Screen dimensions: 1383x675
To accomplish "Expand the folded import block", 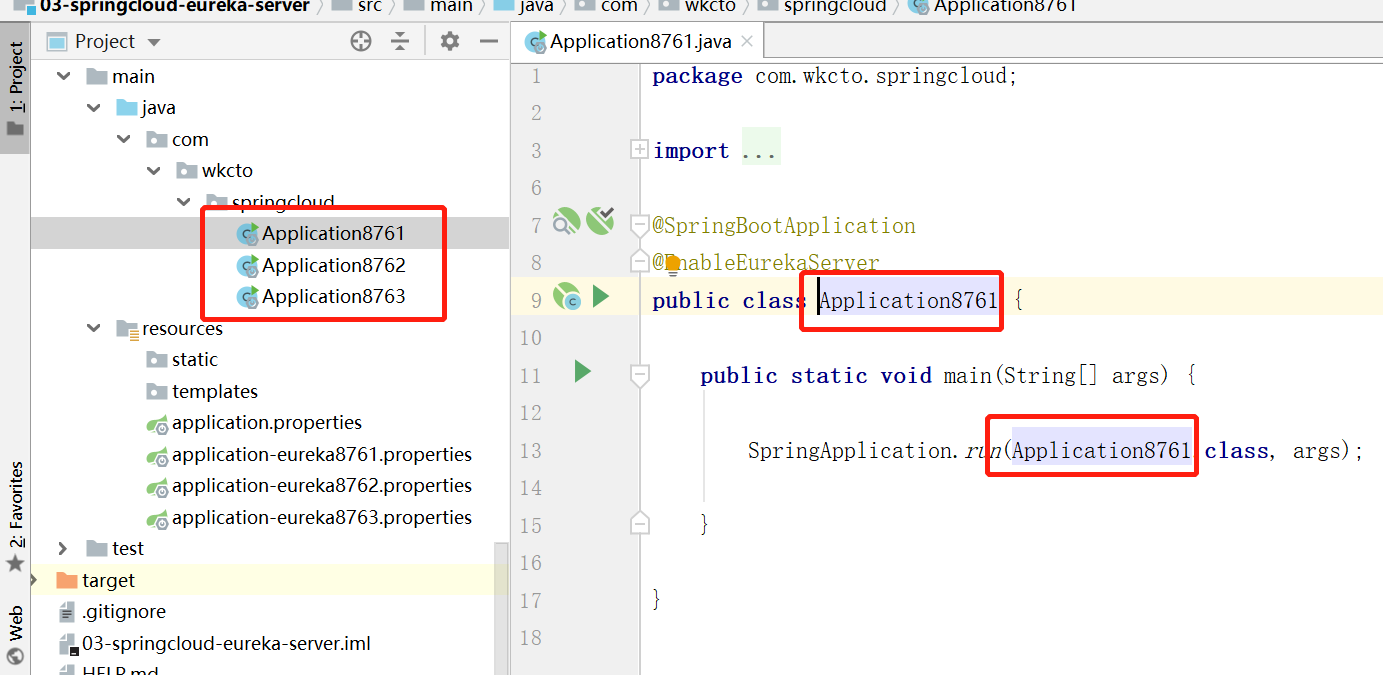I will pos(639,149).
